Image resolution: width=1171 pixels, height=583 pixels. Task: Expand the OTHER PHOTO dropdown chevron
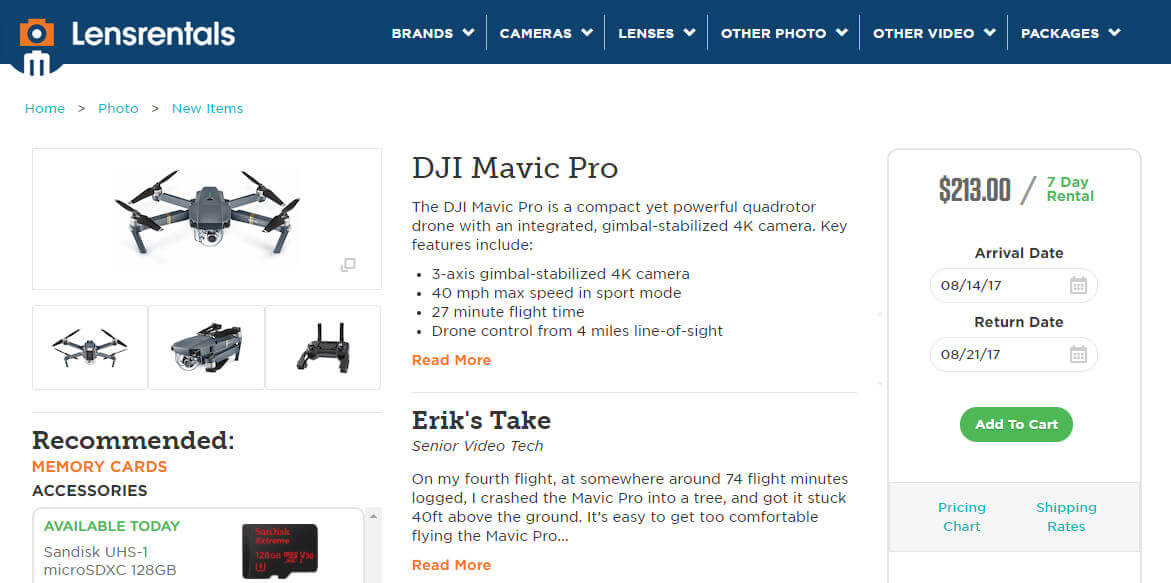point(842,33)
